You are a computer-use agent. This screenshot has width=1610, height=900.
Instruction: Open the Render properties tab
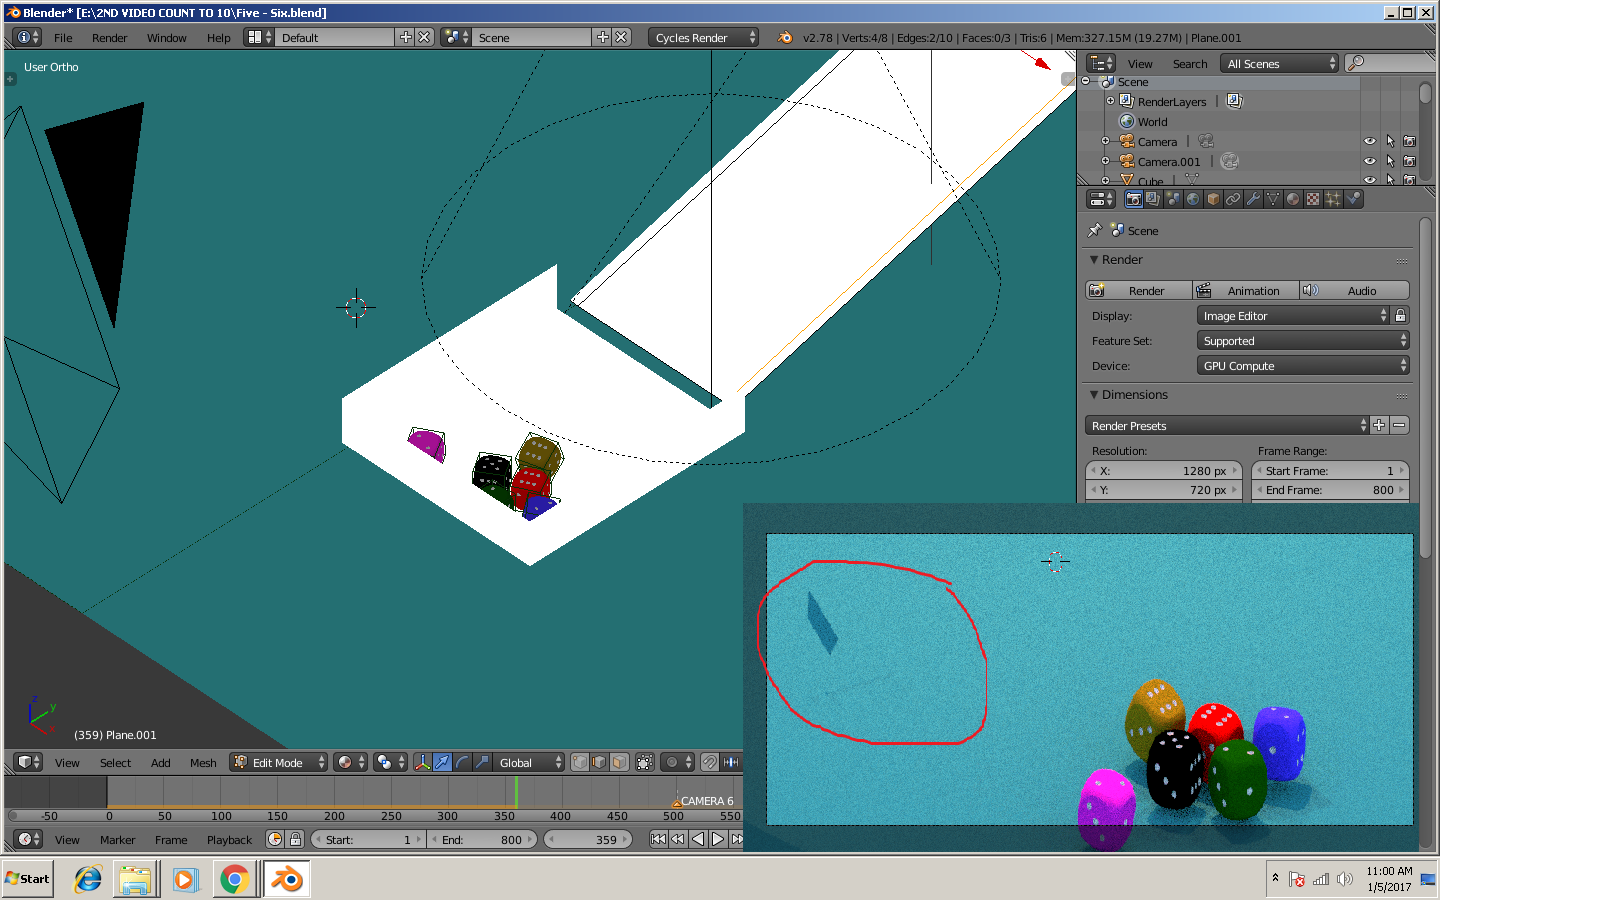tap(1133, 199)
